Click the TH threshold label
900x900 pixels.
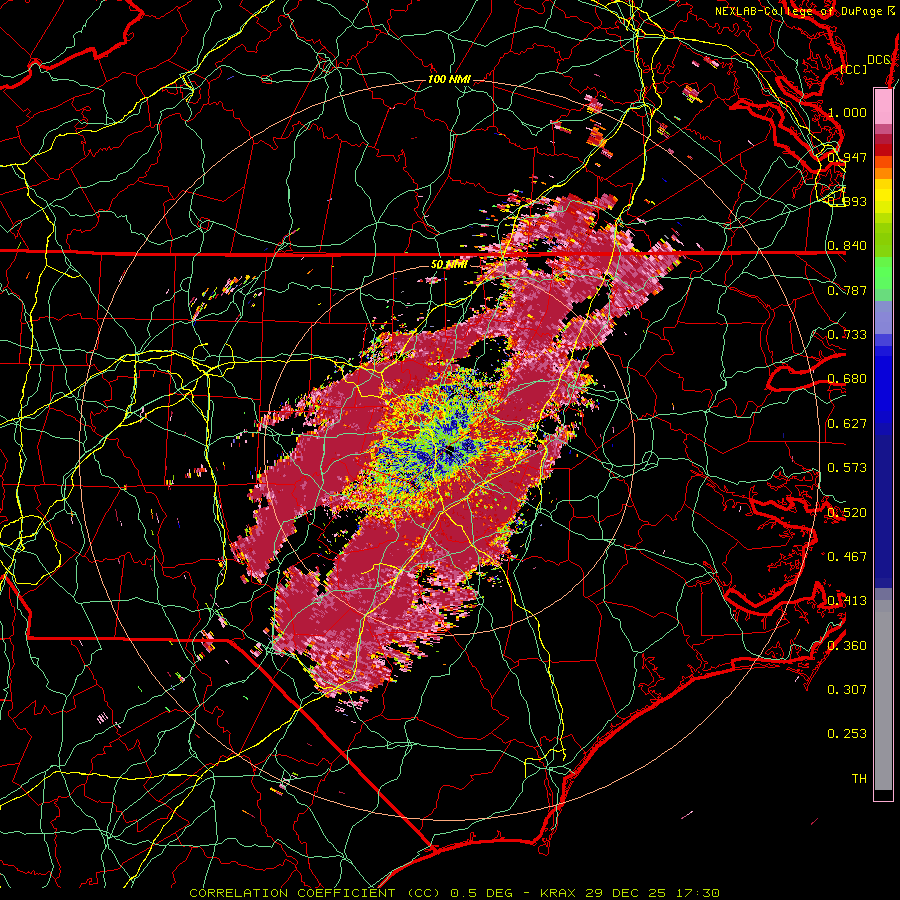[859, 779]
